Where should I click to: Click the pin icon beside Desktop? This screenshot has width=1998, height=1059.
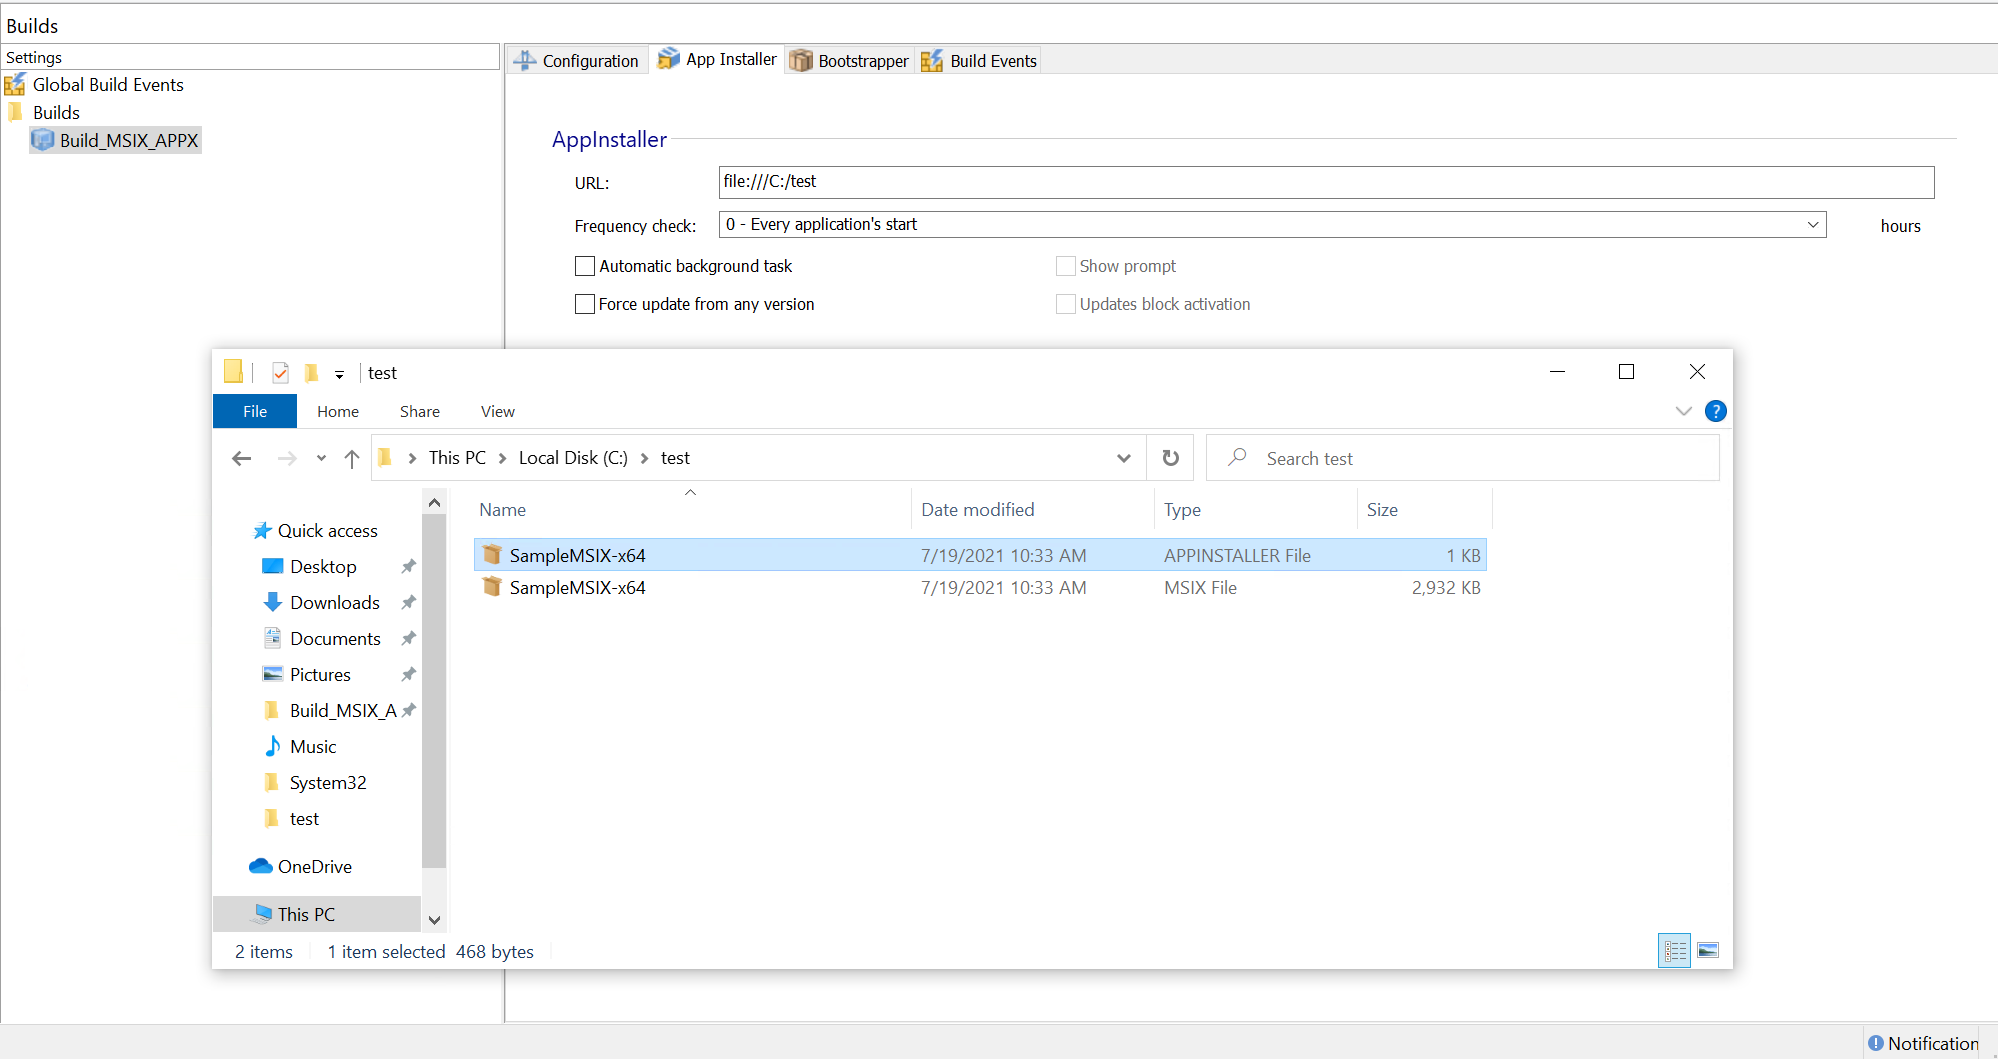tap(408, 567)
